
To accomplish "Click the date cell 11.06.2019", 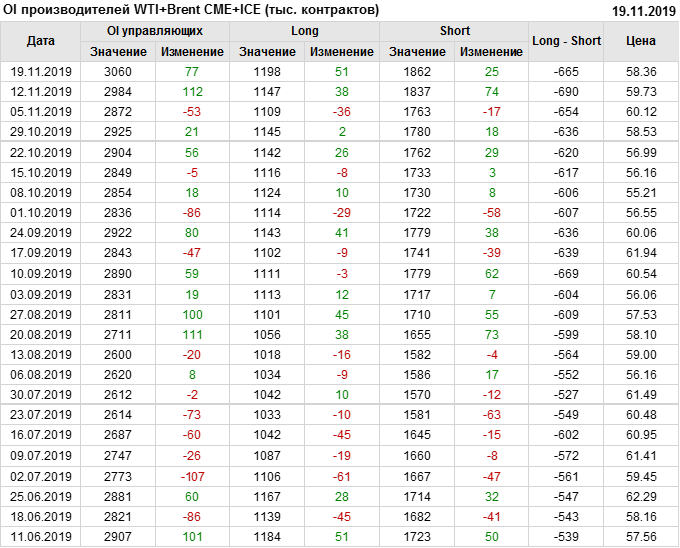I will click(x=41, y=536).
